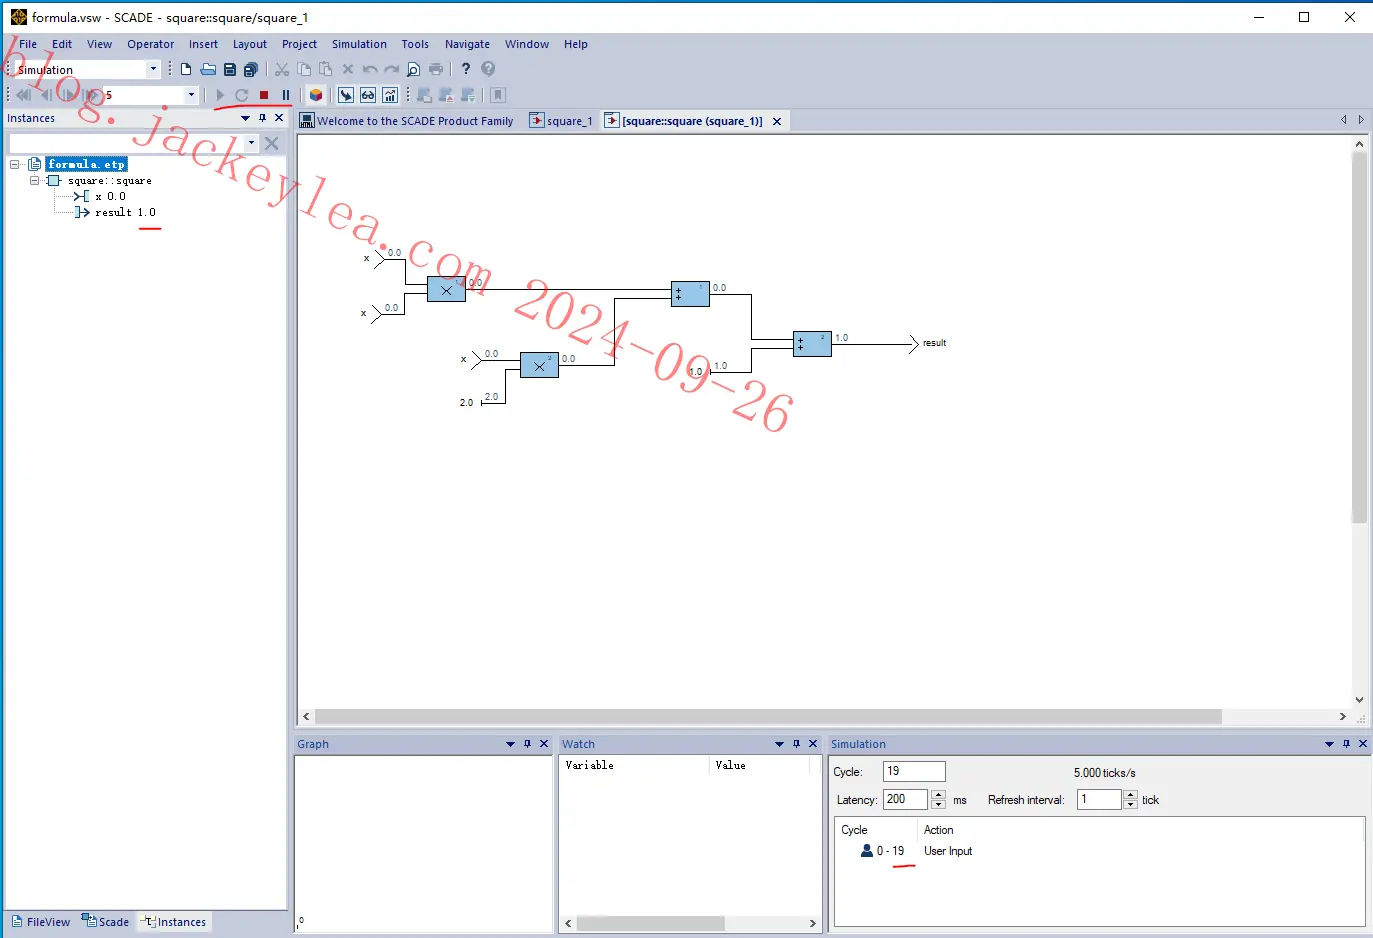This screenshot has height=938, width=1373.
Task: Toggle the Watch glasses icon
Action: pyautogui.click(x=368, y=95)
